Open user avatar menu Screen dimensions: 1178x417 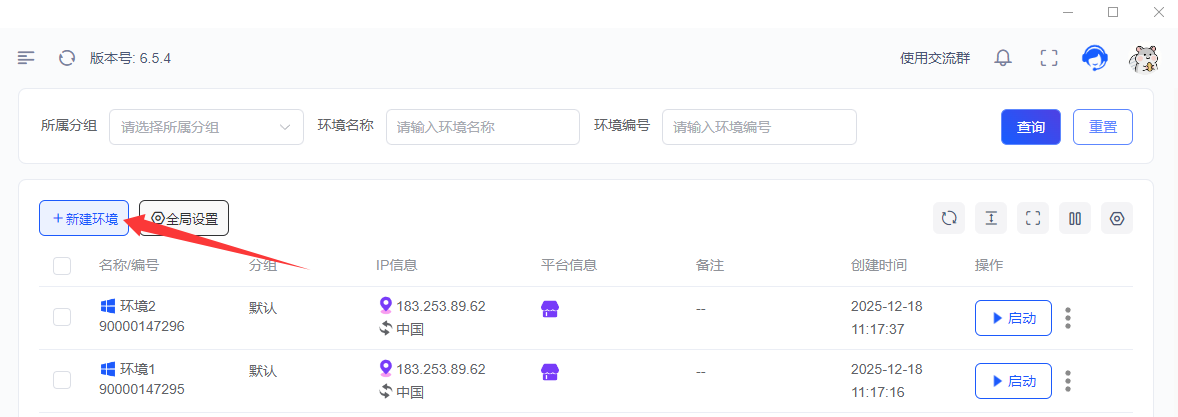1143,58
